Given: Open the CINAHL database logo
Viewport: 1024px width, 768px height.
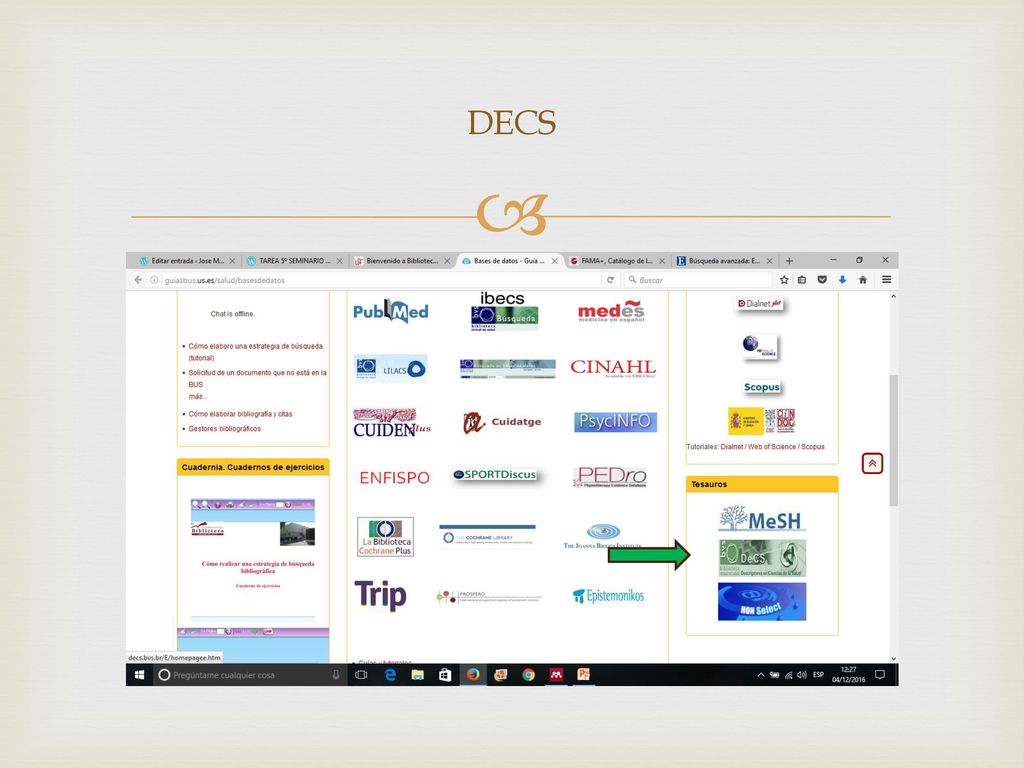Looking at the screenshot, I should (x=613, y=368).
